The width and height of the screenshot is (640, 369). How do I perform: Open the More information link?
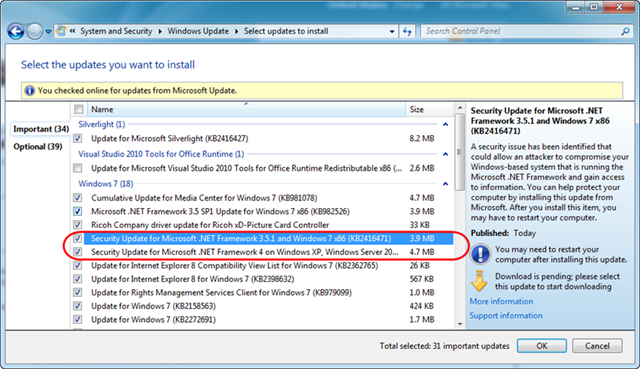point(501,301)
